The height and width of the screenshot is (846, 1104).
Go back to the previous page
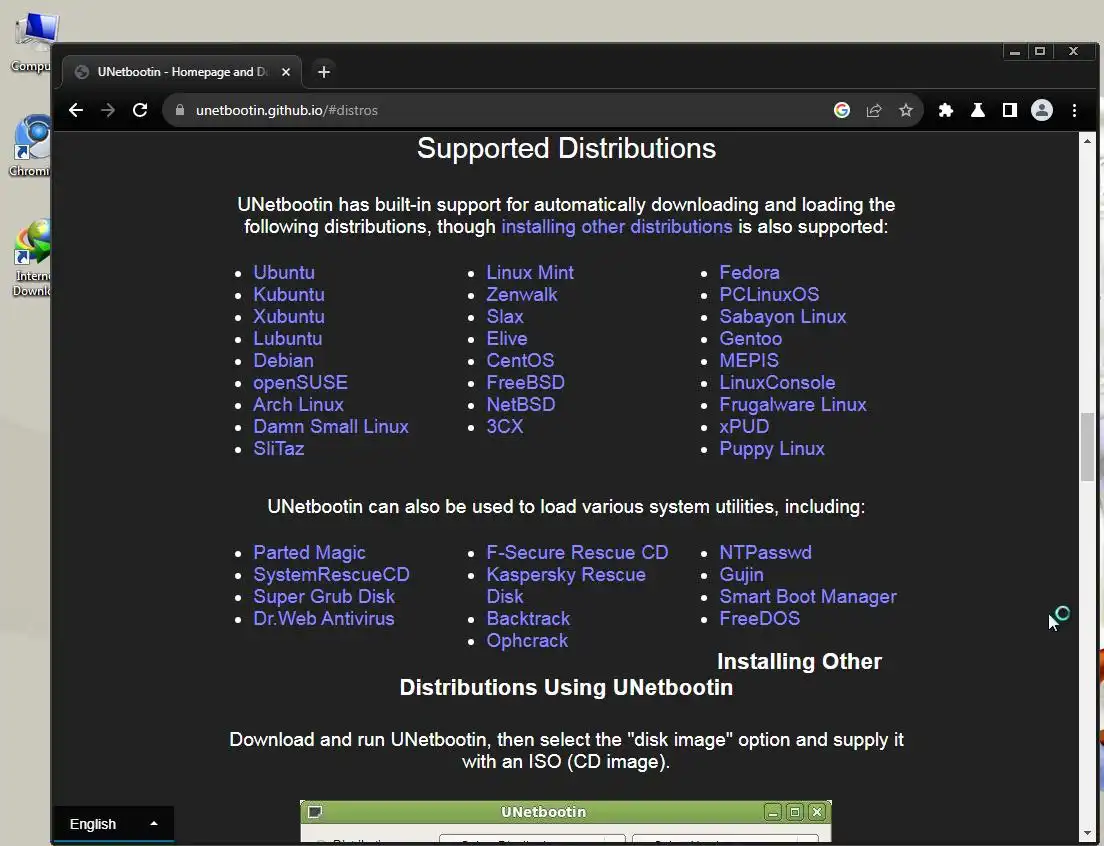point(76,111)
